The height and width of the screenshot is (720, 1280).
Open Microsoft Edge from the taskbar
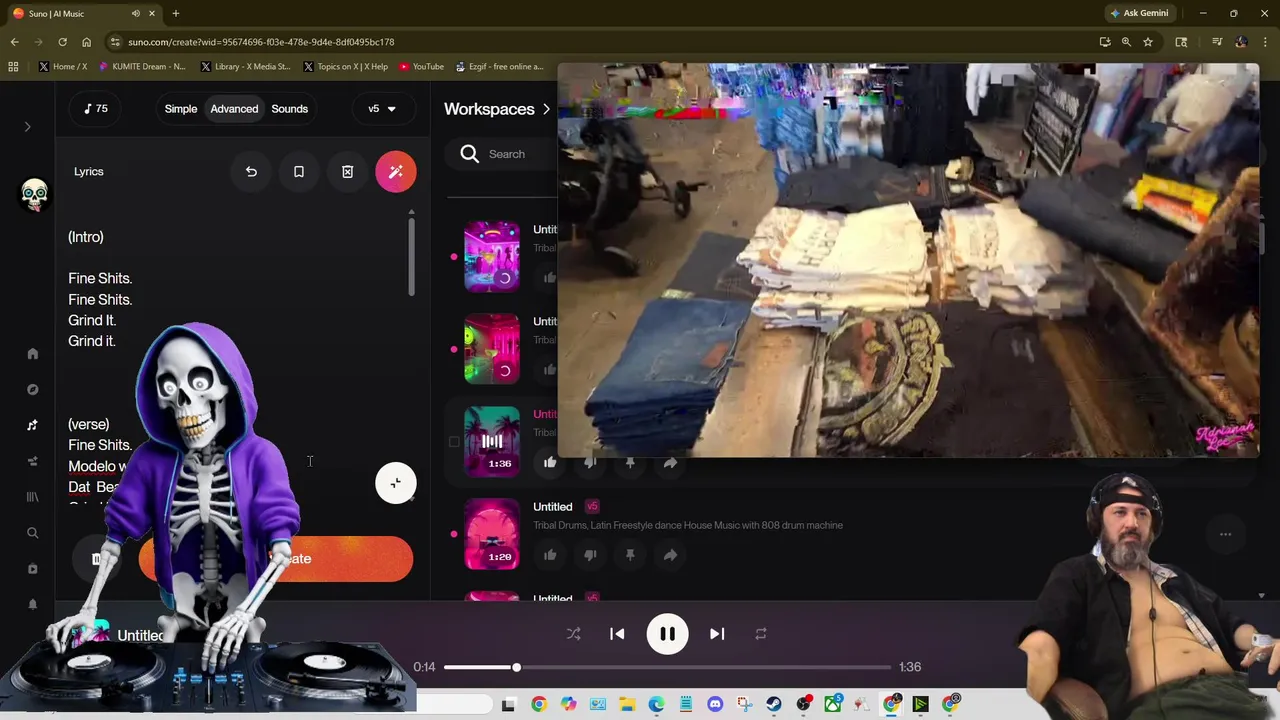pyautogui.click(x=656, y=704)
